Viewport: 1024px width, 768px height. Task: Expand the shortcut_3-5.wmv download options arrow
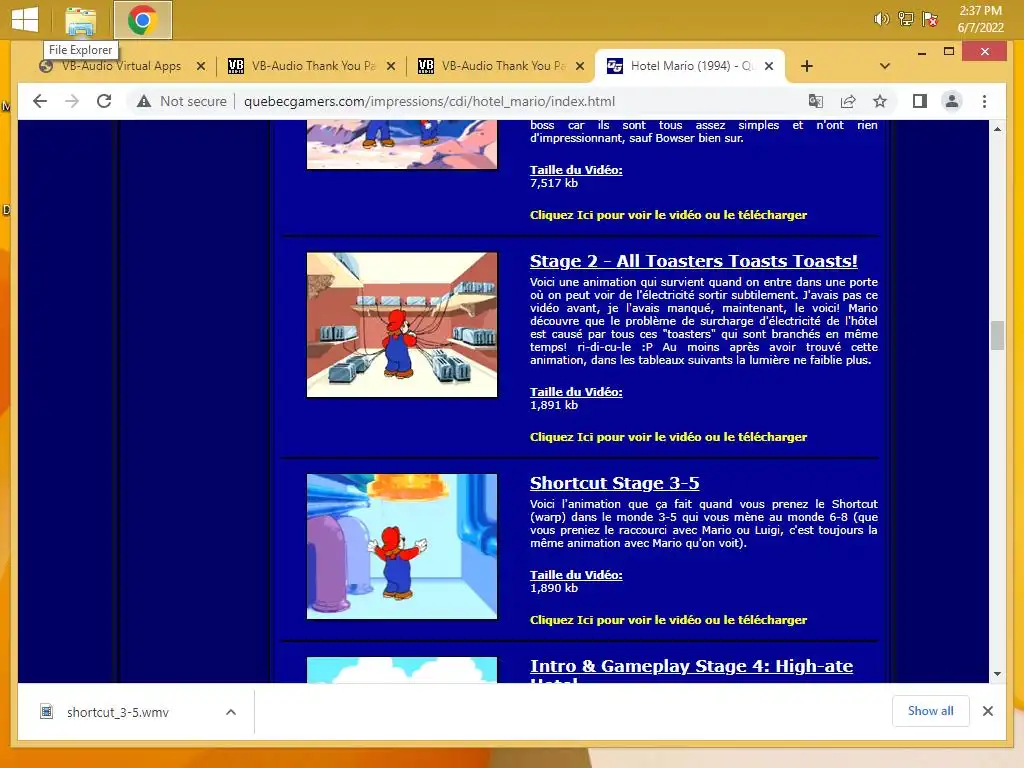231,712
